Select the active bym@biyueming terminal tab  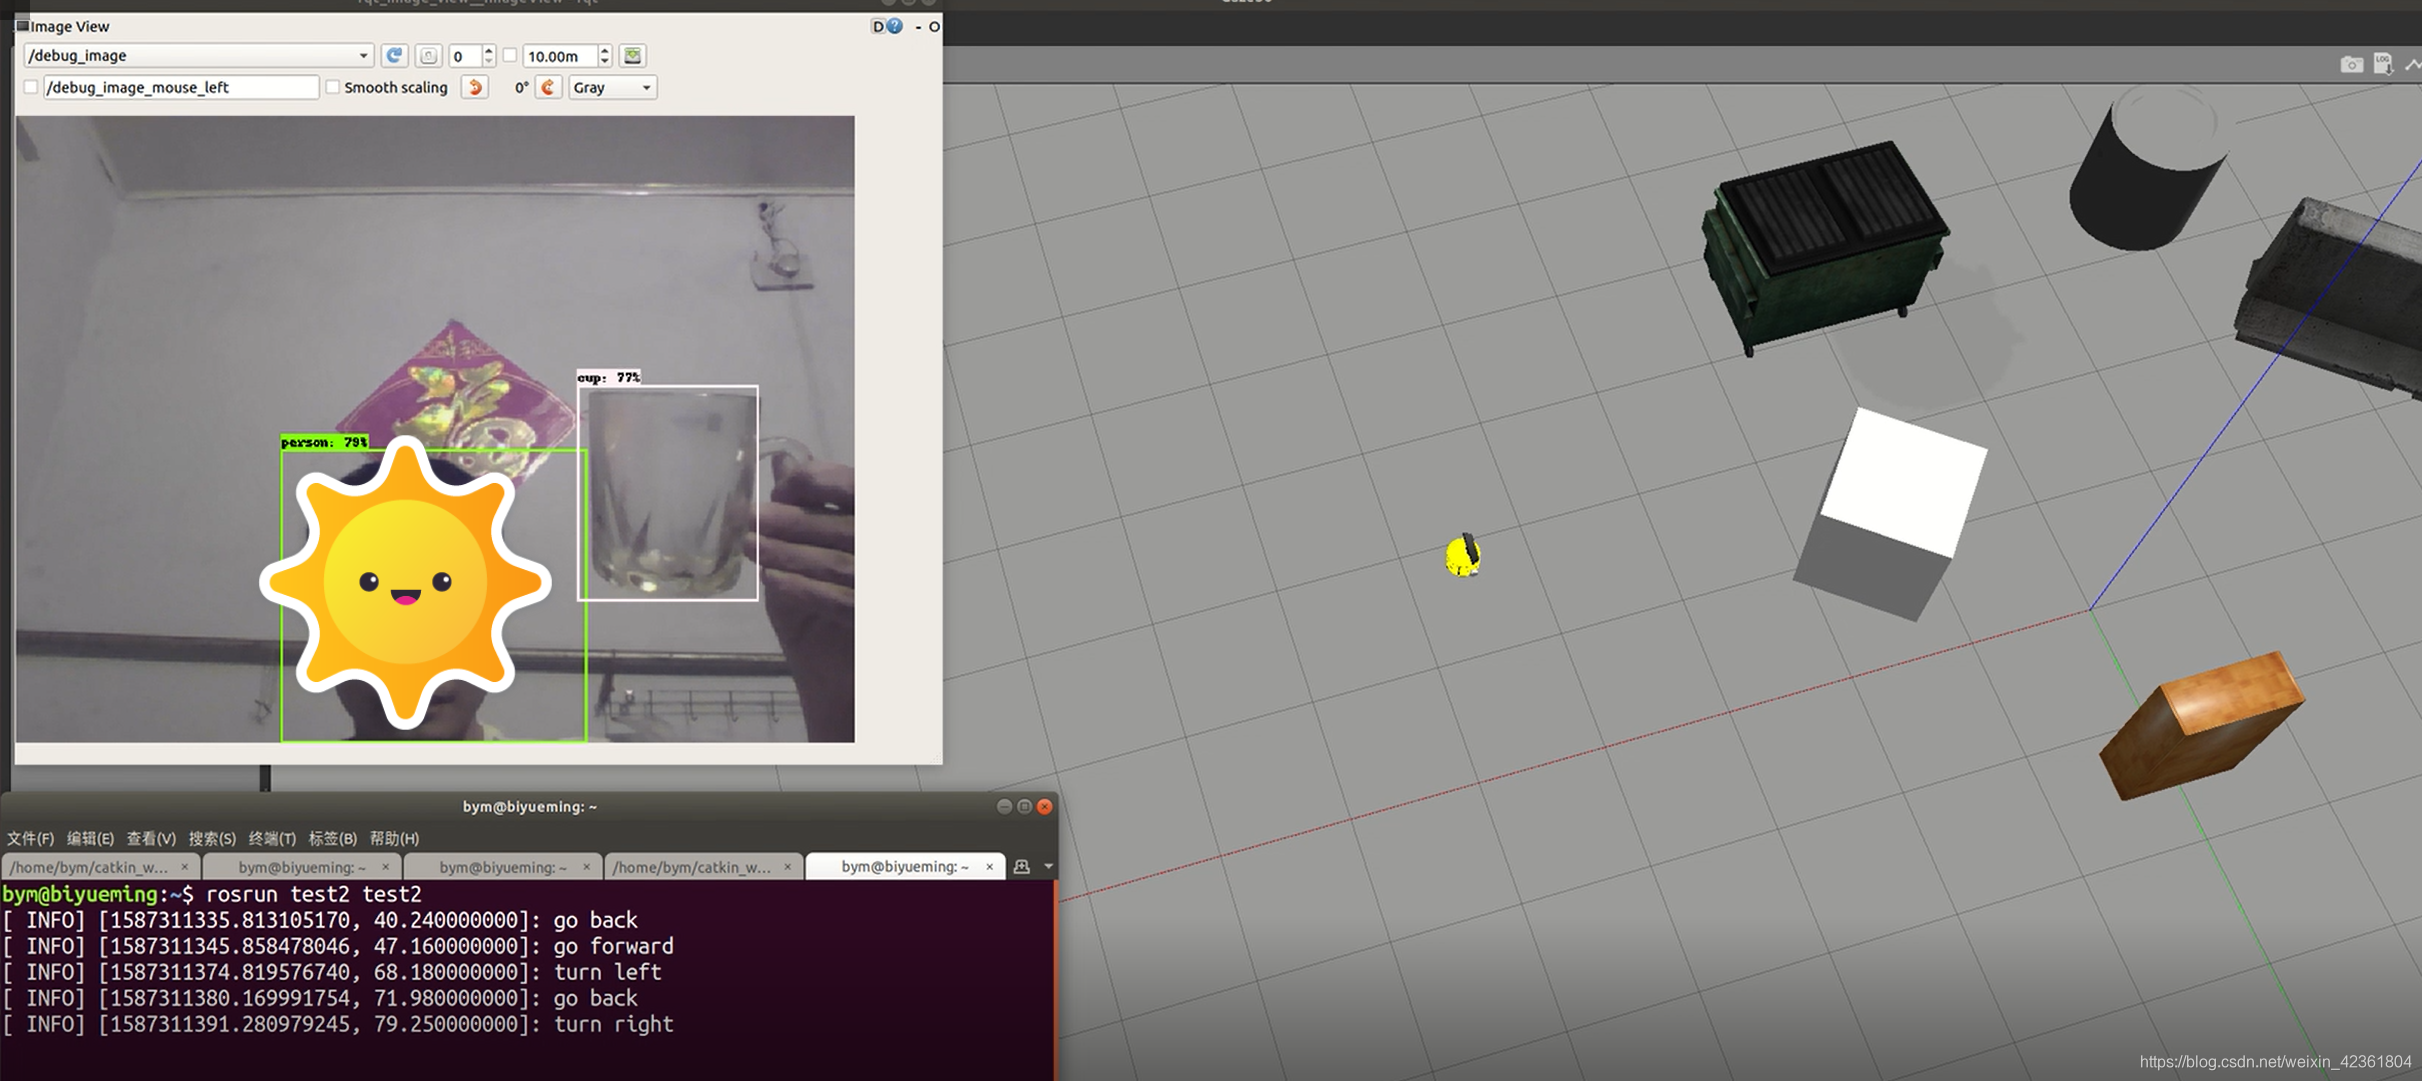coord(904,867)
